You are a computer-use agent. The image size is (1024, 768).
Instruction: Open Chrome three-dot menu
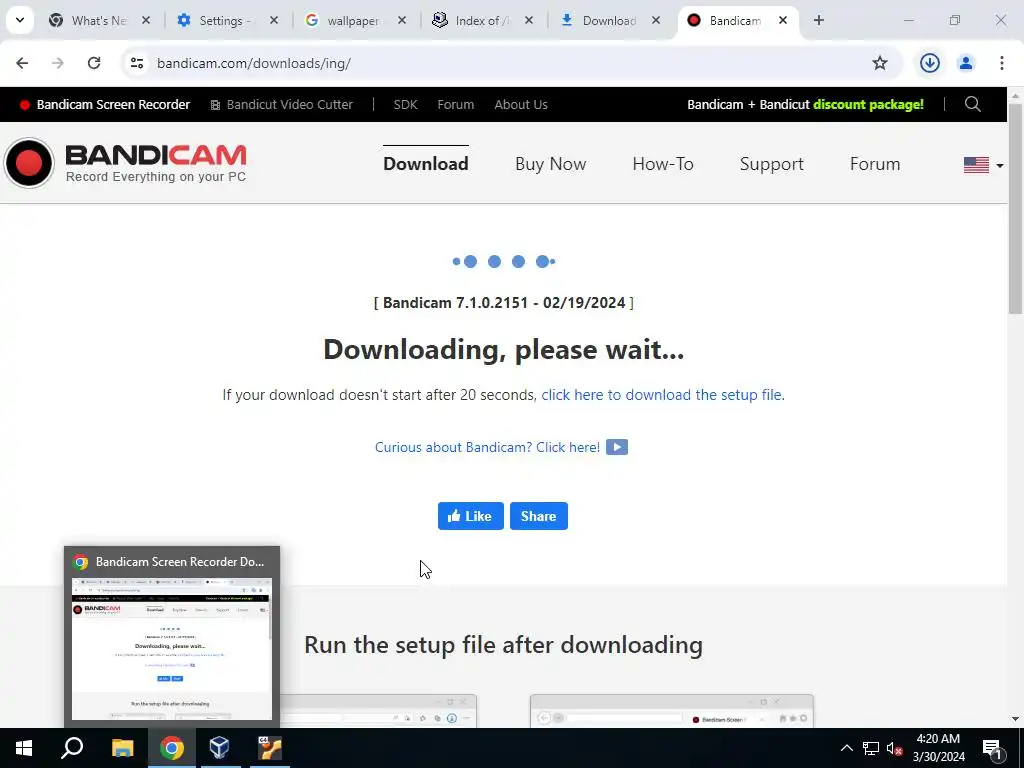click(x=1001, y=63)
